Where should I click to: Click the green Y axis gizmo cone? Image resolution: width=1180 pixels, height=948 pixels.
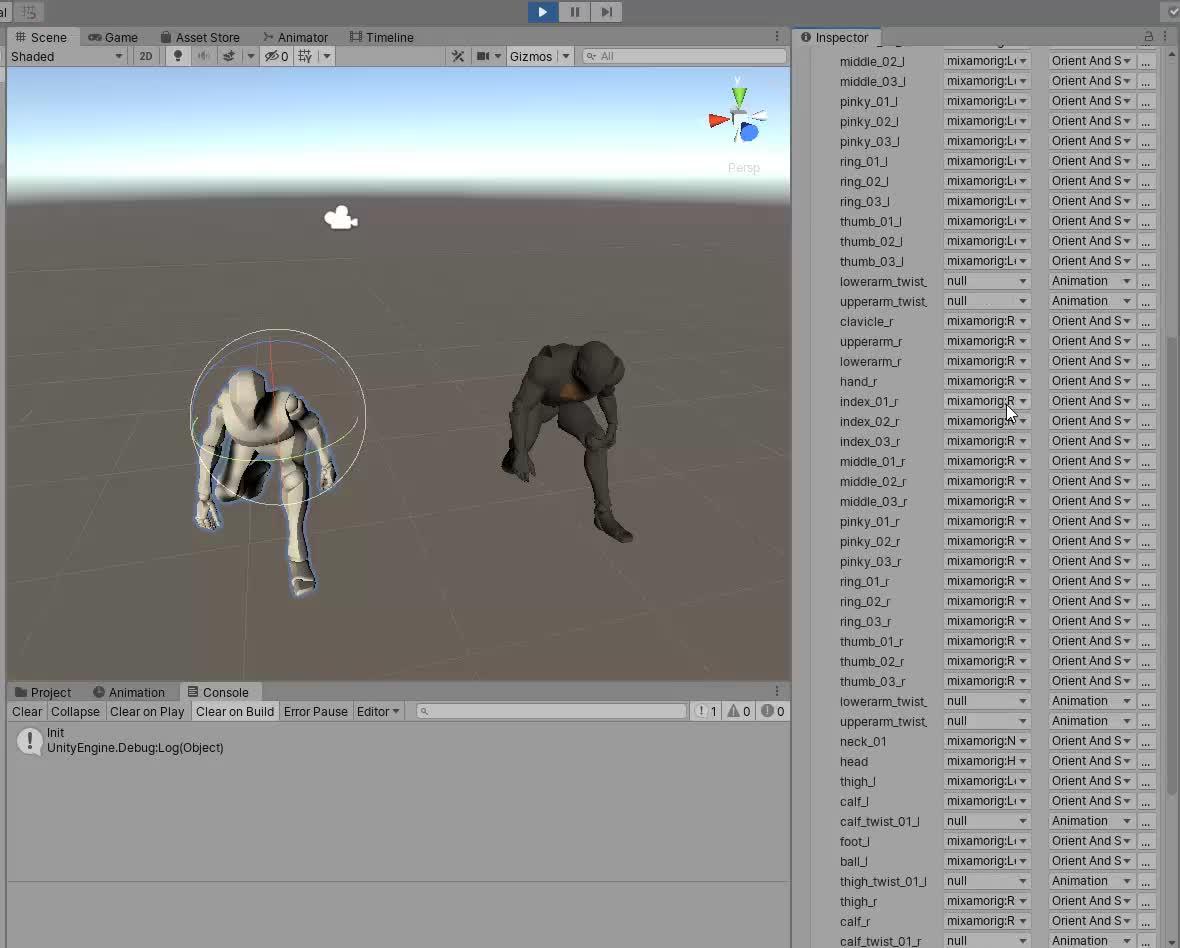point(739,97)
